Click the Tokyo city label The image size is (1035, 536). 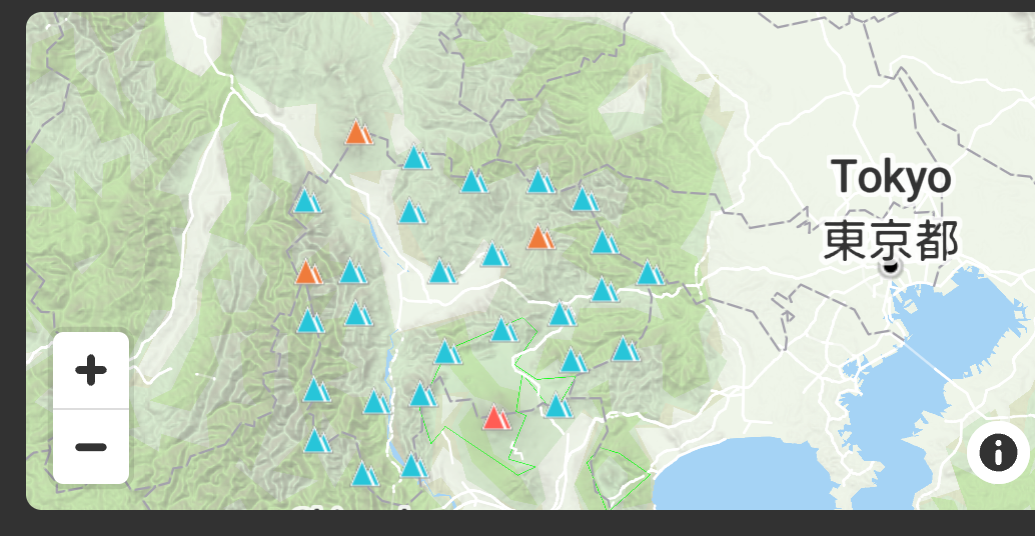(x=891, y=178)
